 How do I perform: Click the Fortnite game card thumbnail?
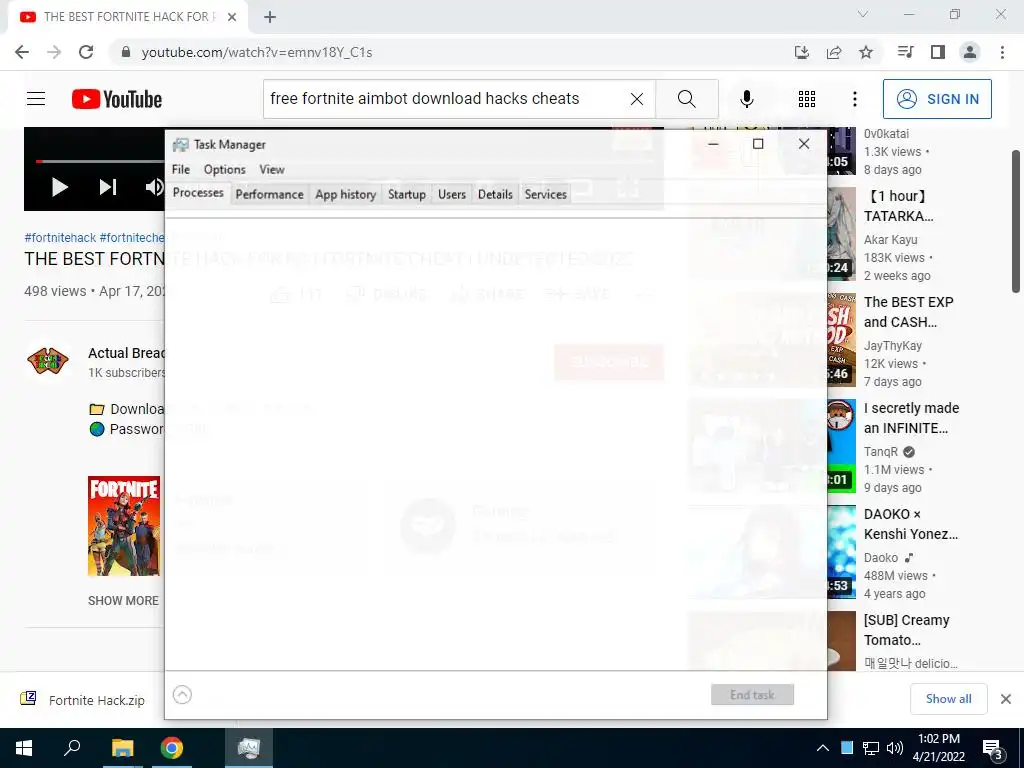124,526
